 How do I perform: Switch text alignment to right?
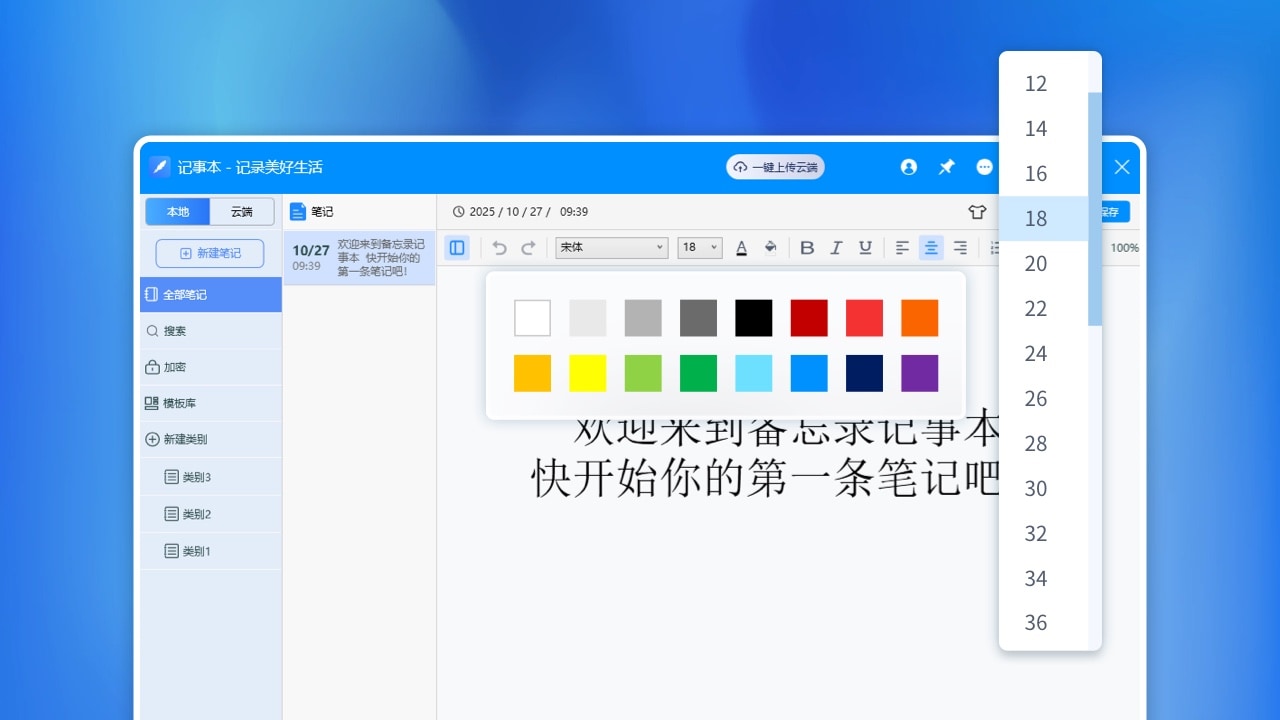click(x=960, y=247)
